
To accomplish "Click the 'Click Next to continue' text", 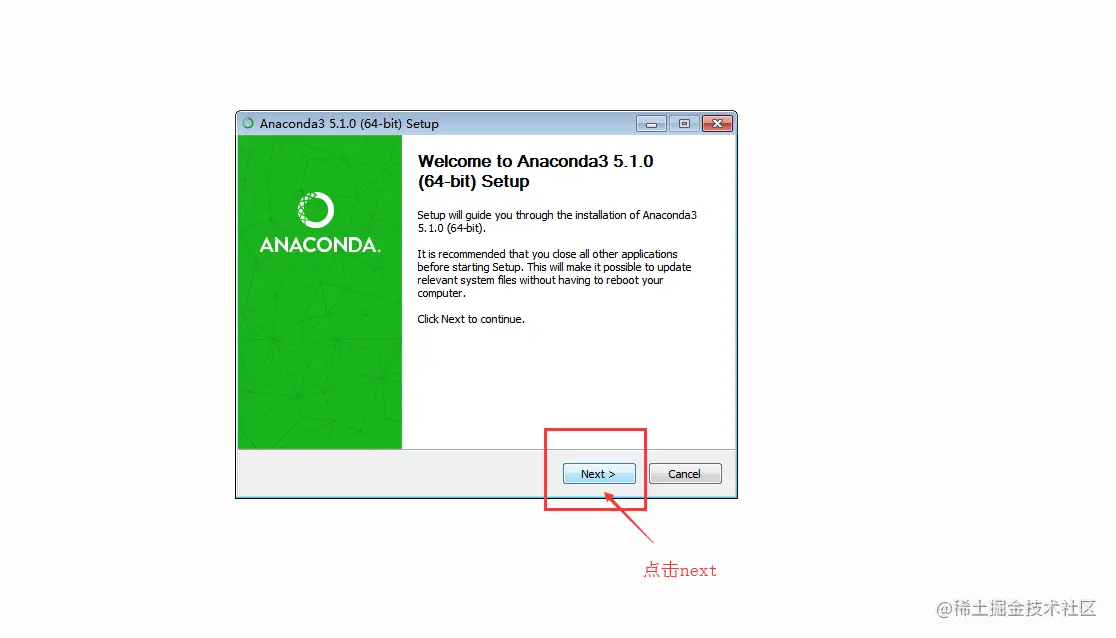I will point(470,319).
